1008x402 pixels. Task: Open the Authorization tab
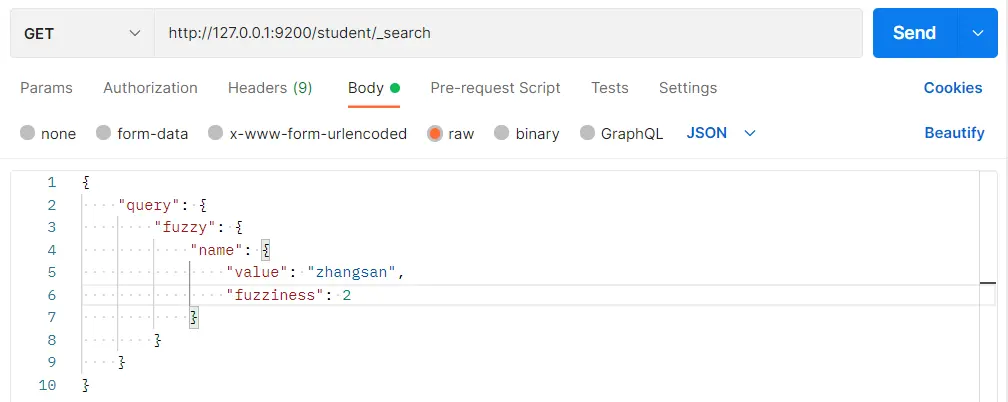click(150, 88)
